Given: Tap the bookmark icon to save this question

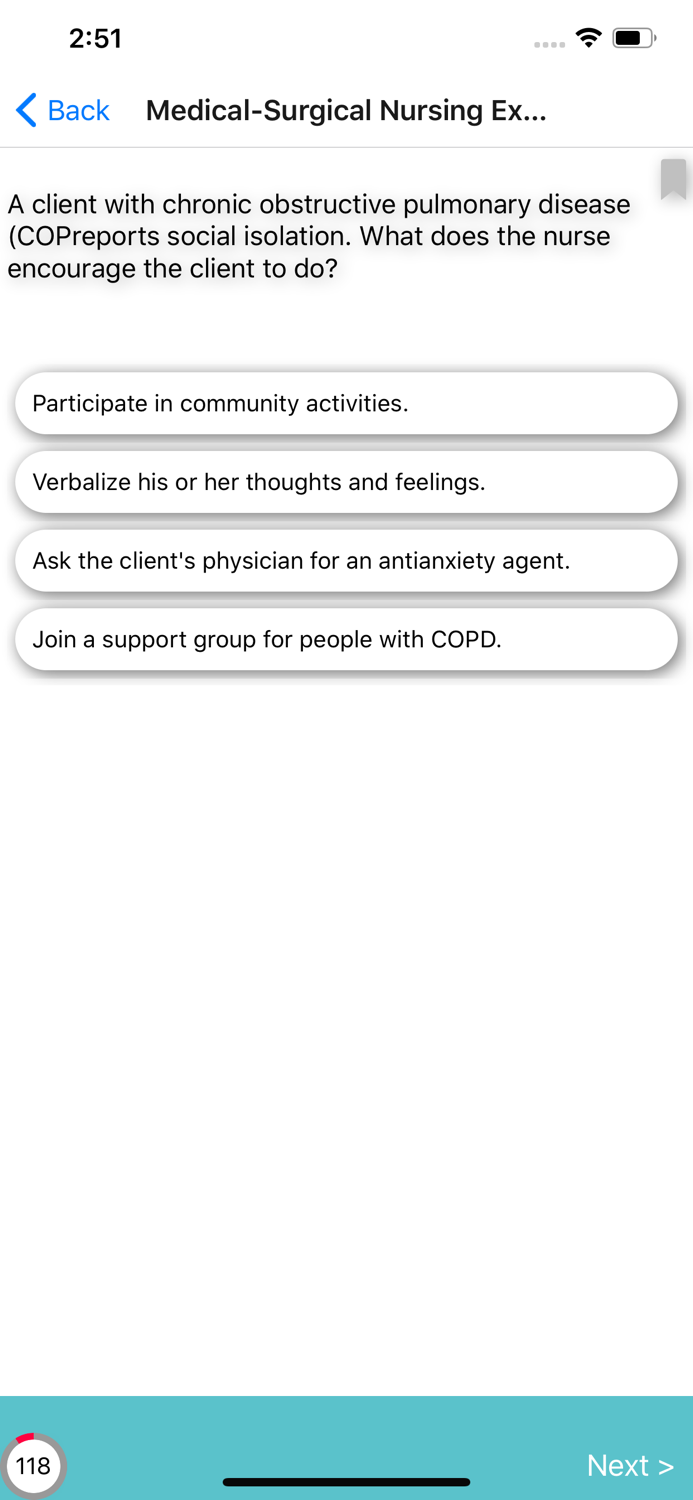Looking at the screenshot, I should click(674, 182).
